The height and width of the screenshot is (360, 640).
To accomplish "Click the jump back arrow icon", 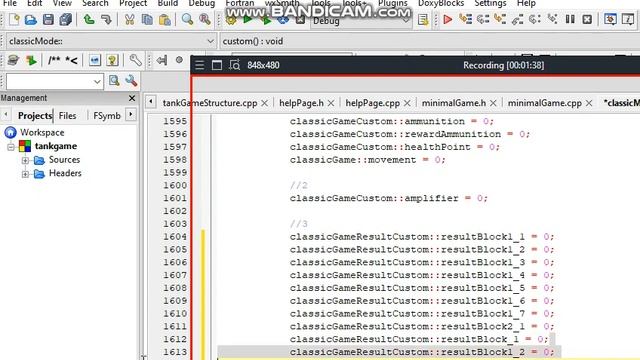I will coord(162,60).
